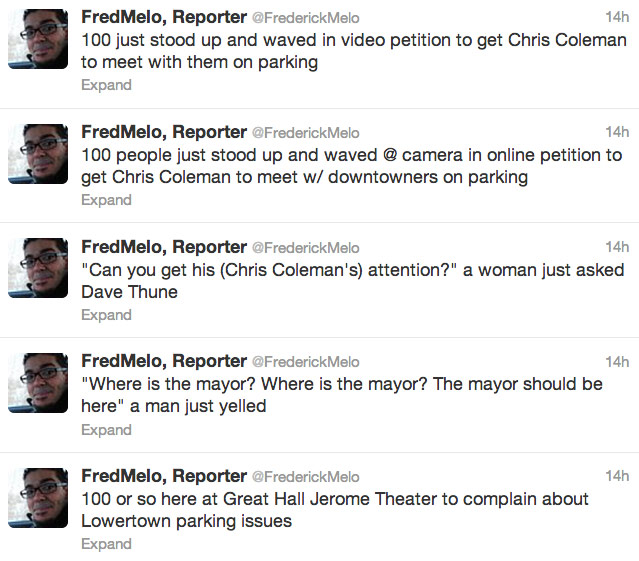Viewport: 639px width, 561px height.
Task: Open FredMelo, Reporter name on Great Hall tweet
Action: tap(163, 476)
